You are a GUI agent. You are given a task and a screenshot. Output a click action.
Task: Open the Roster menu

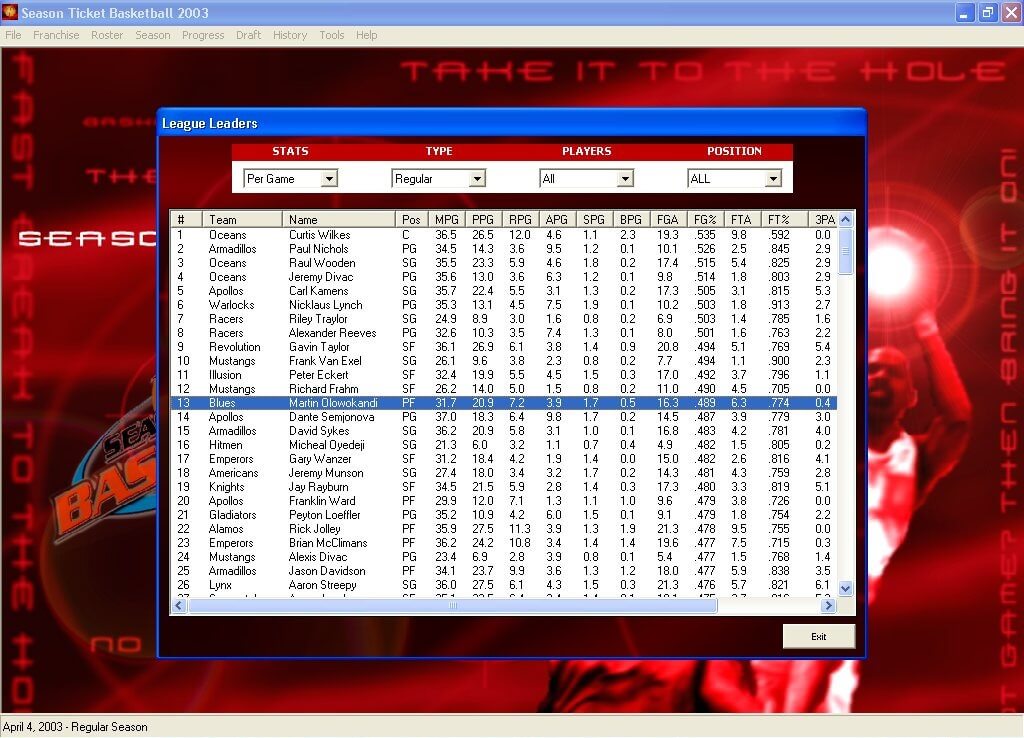click(x=107, y=35)
